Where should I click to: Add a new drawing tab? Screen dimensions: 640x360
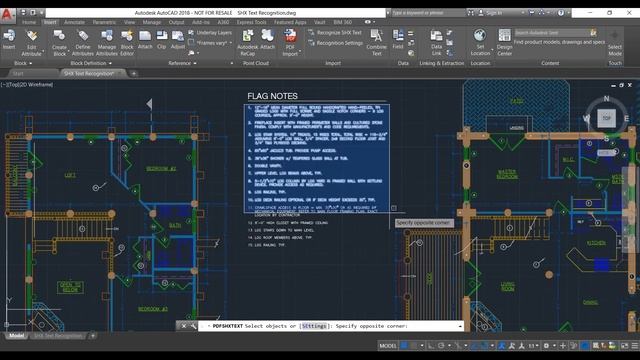tap(133, 73)
